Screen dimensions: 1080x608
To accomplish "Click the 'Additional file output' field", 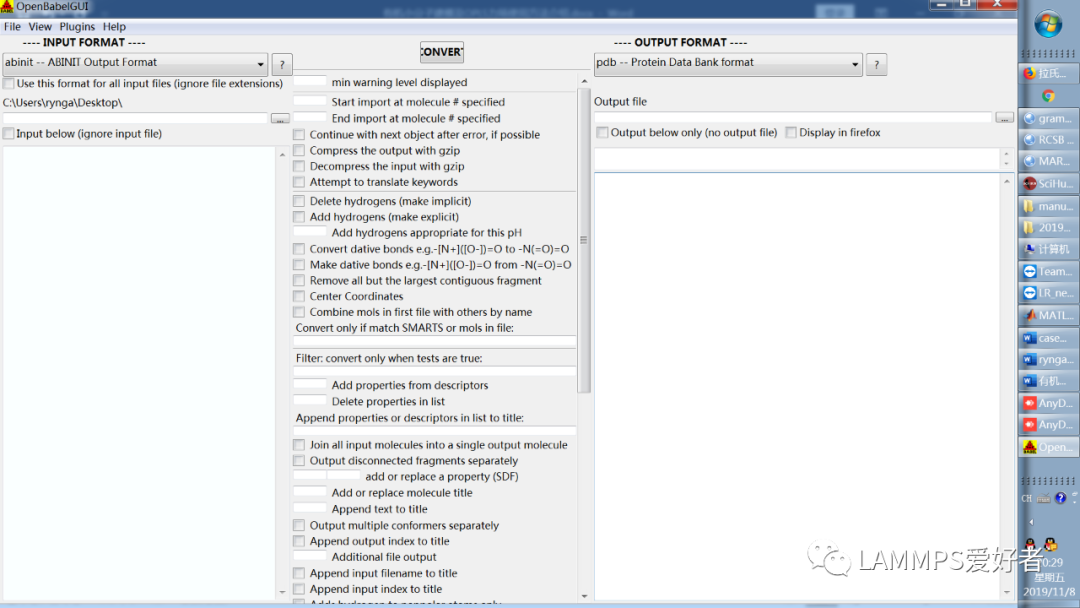I will pos(310,556).
